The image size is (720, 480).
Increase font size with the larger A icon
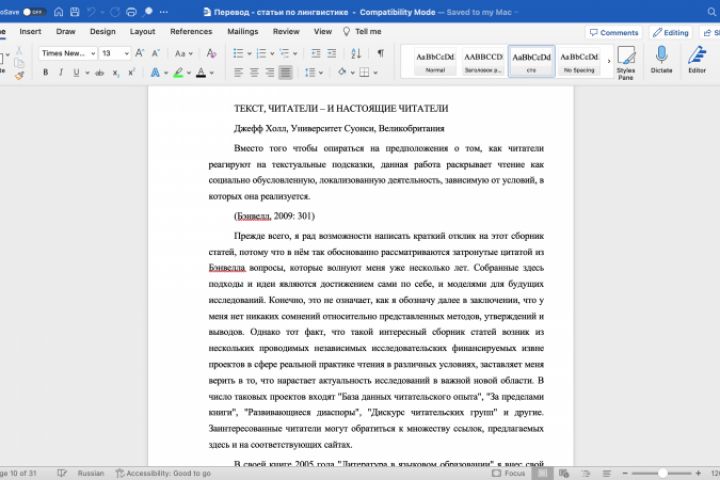(x=140, y=53)
